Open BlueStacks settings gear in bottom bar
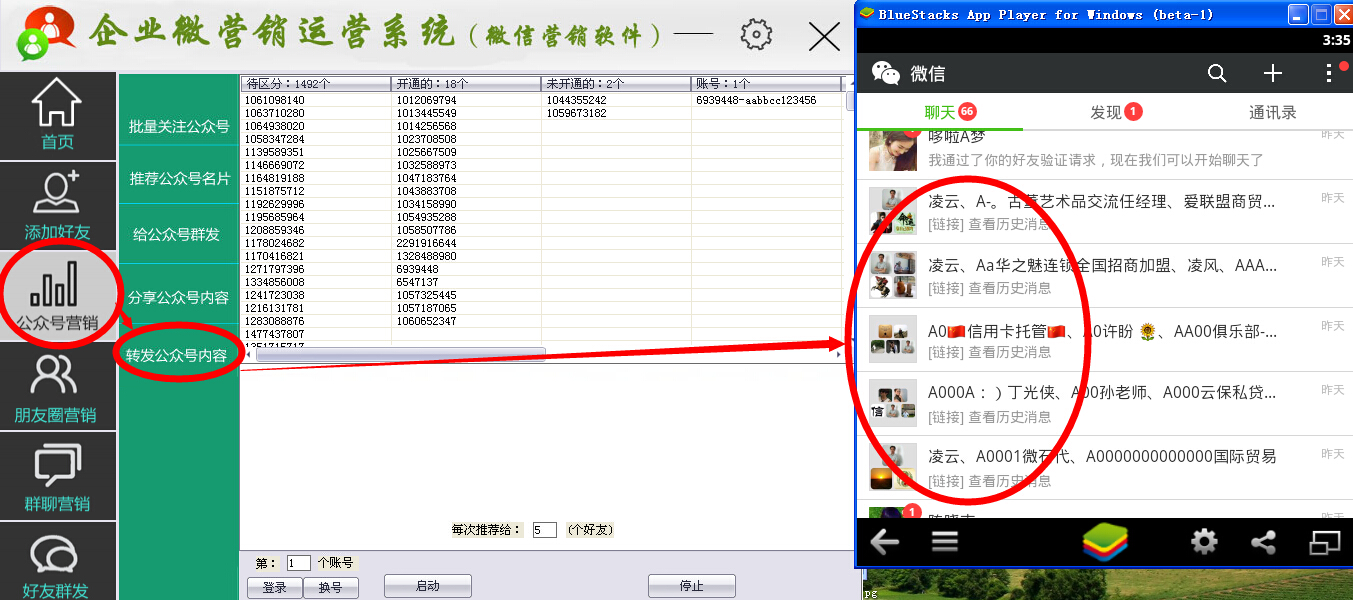 point(1204,542)
